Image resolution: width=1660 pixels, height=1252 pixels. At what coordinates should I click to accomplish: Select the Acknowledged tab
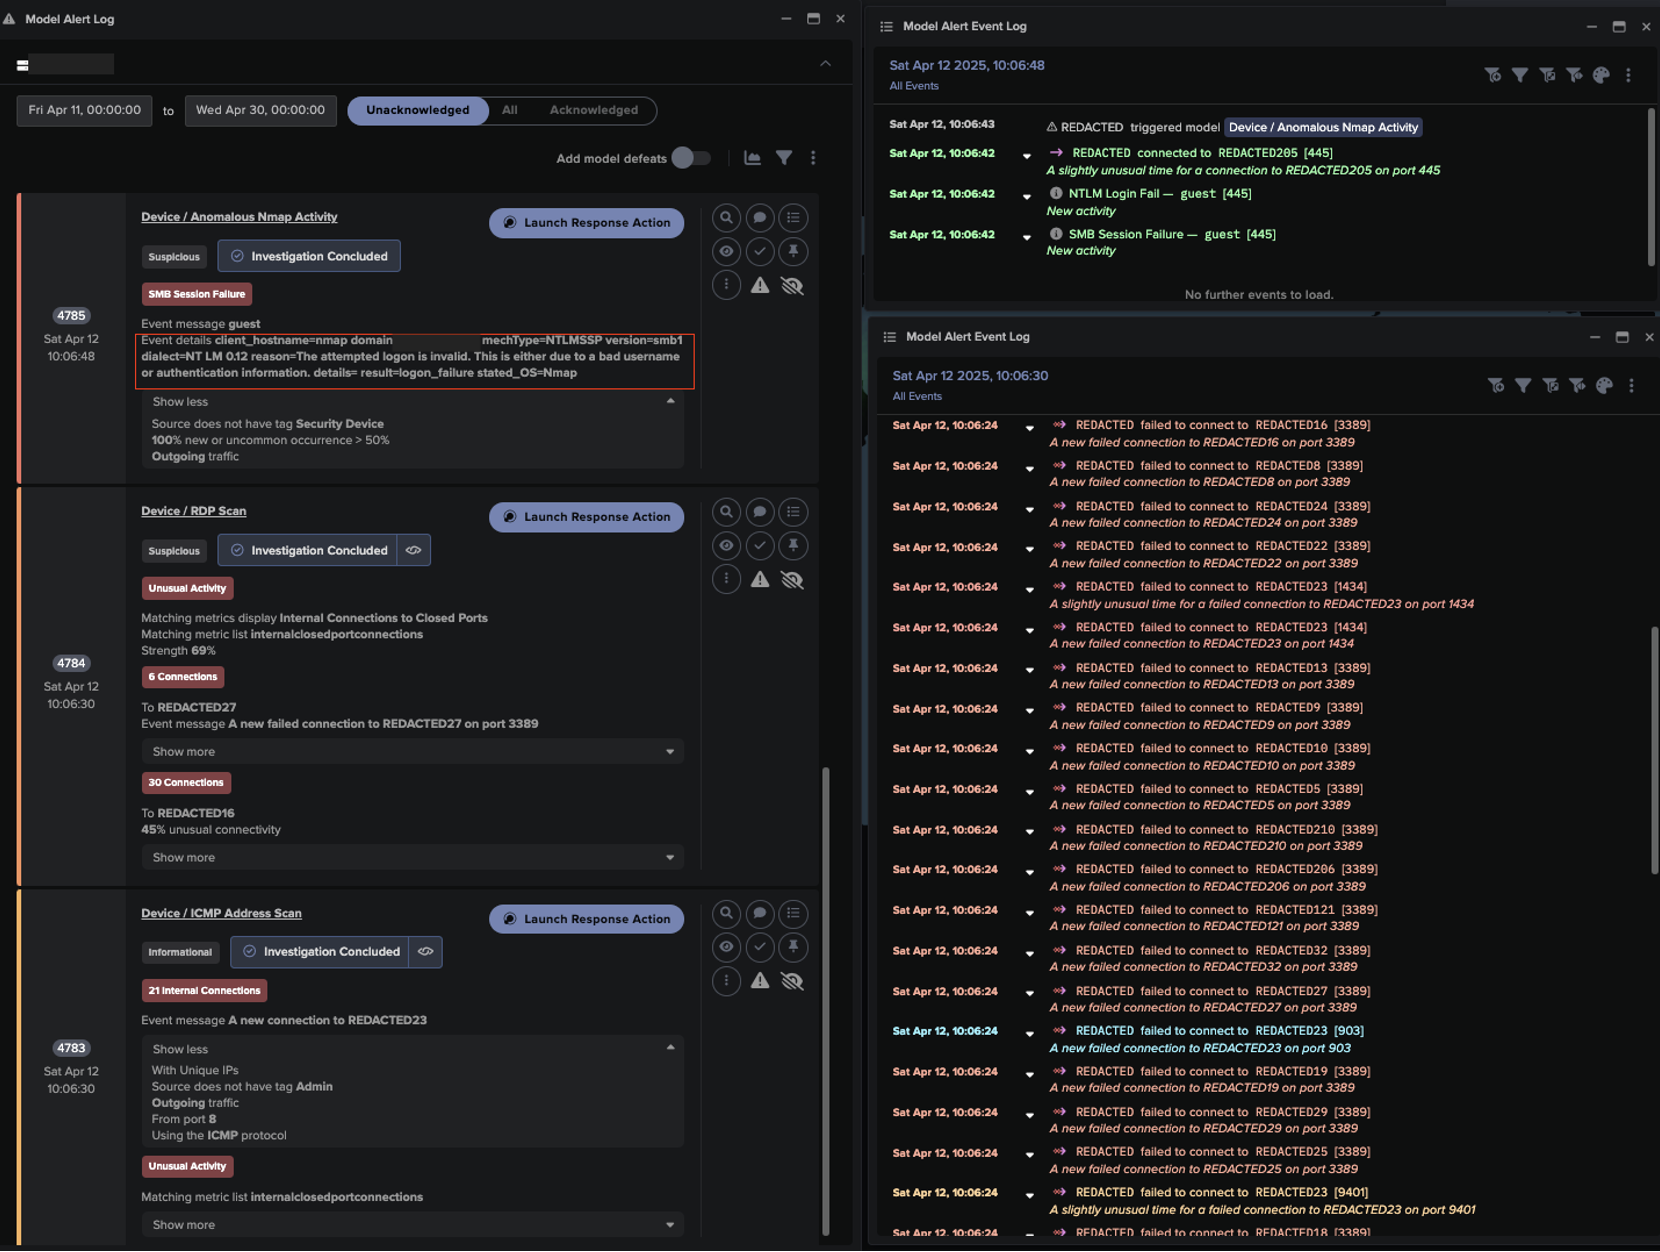pyautogui.click(x=593, y=110)
